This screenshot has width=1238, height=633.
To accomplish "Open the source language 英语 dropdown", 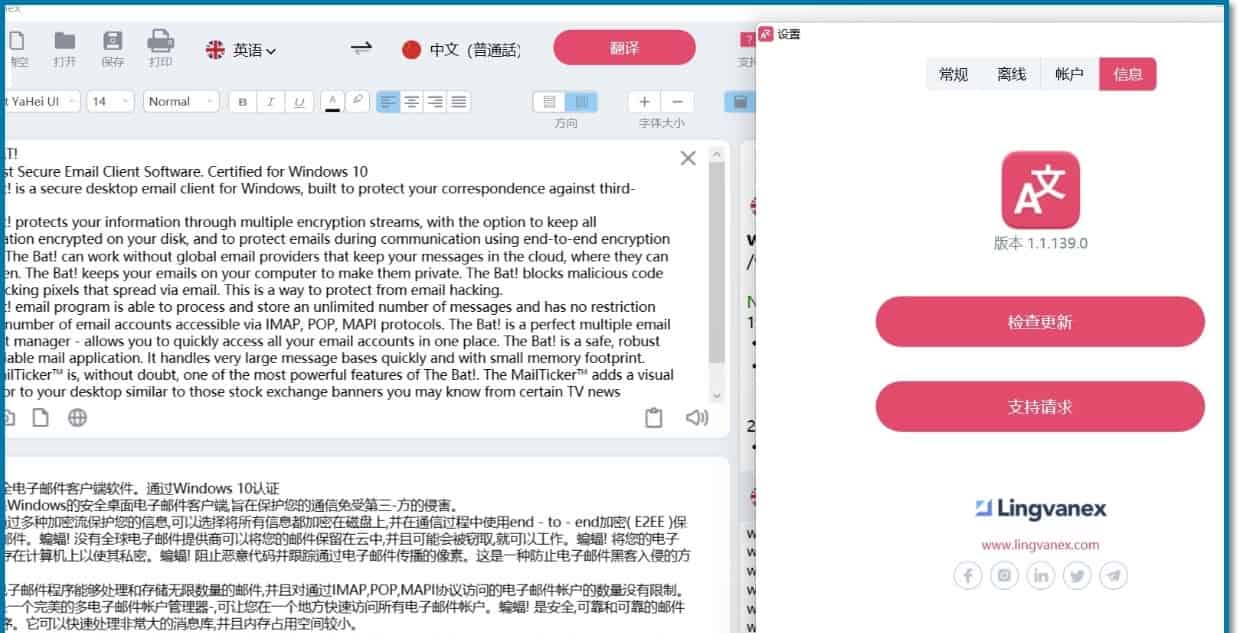I will click(x=241, y=49).
